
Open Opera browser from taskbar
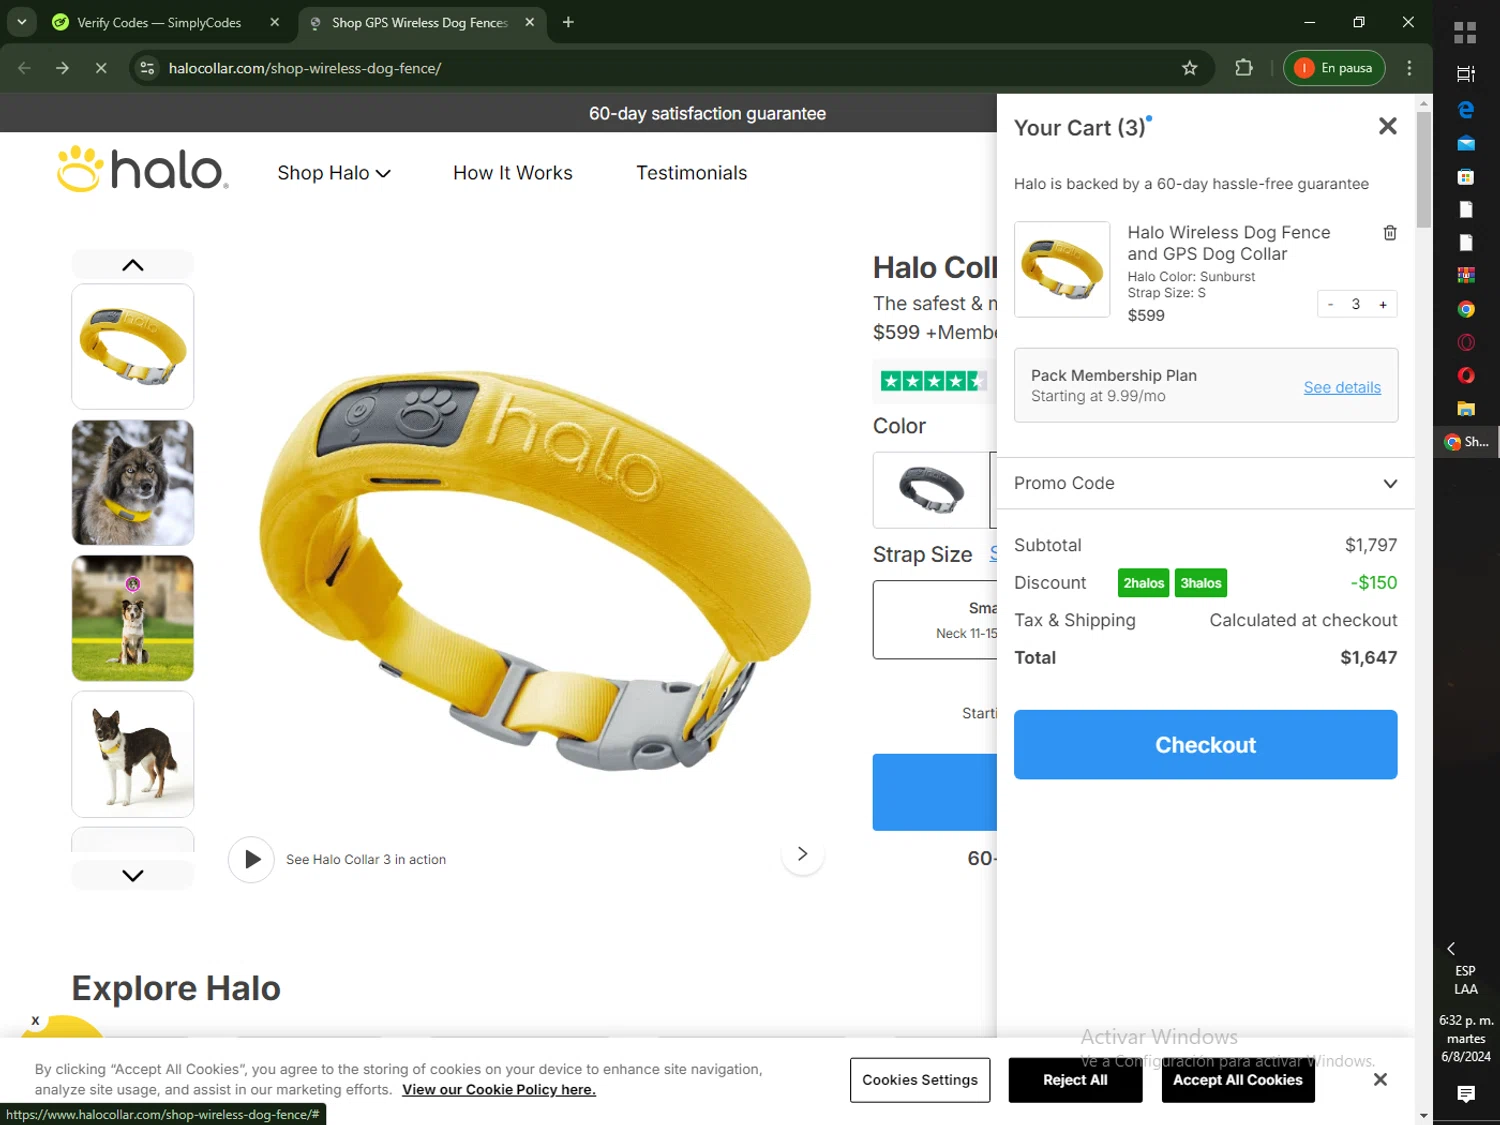[1465, 375]
